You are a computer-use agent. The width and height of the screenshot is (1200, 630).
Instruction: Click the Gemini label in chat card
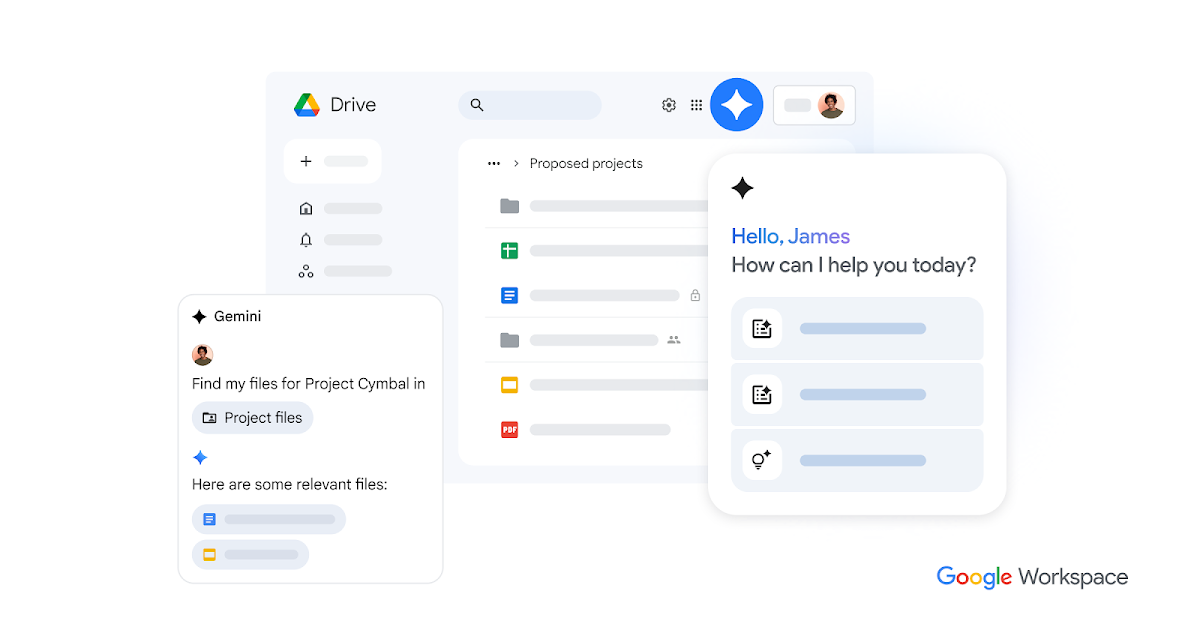238,317
